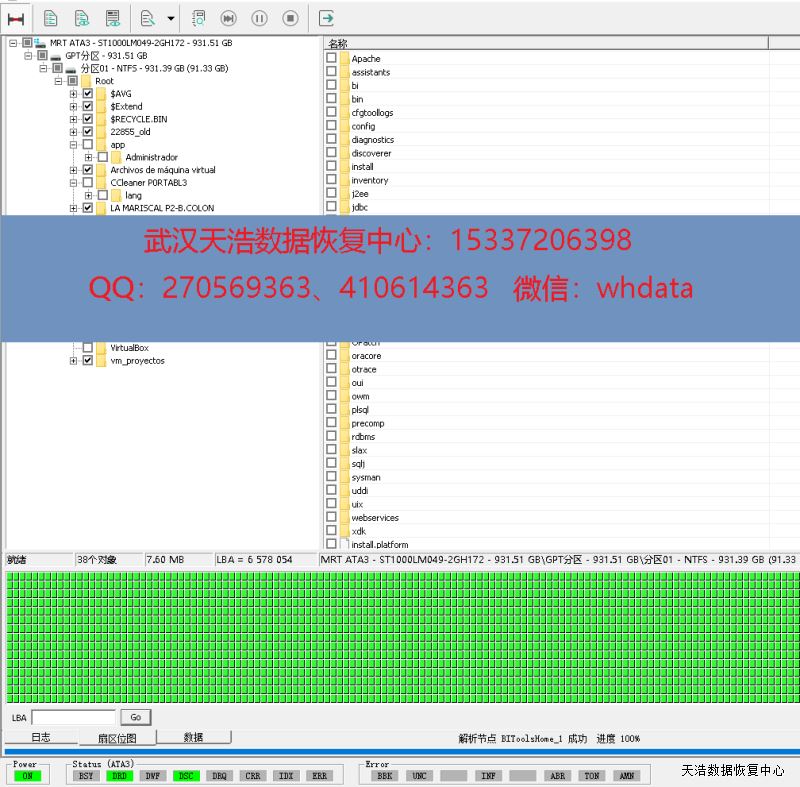This screenshot has height=787, width=800.
Task: Switch to the 日志 tab
Action: coord(40,737)
